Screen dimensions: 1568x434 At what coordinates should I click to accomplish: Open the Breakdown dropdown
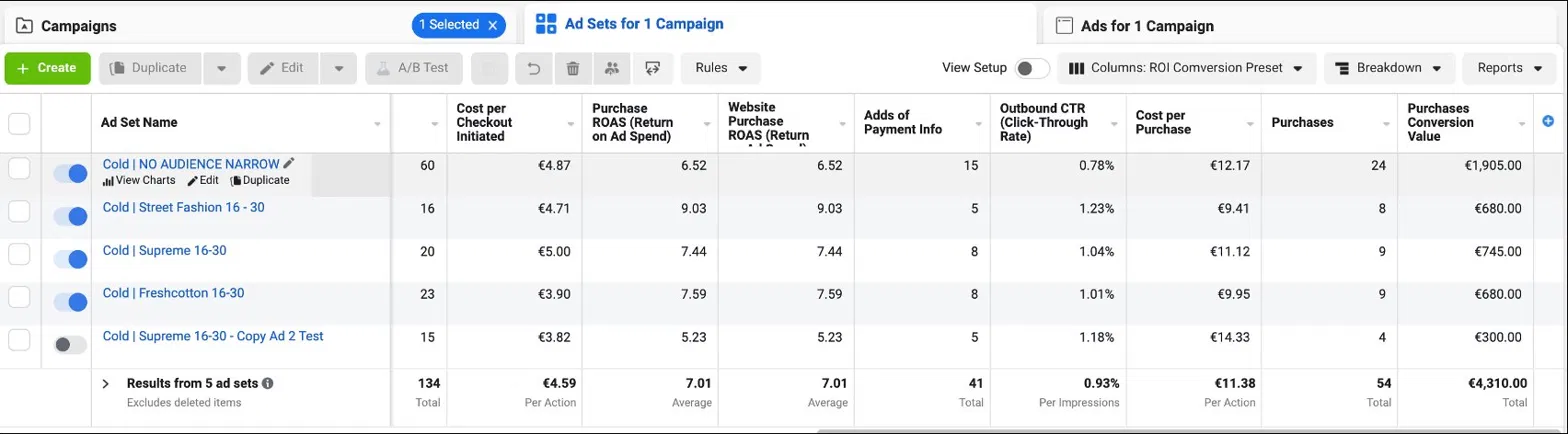point(1389,68)
